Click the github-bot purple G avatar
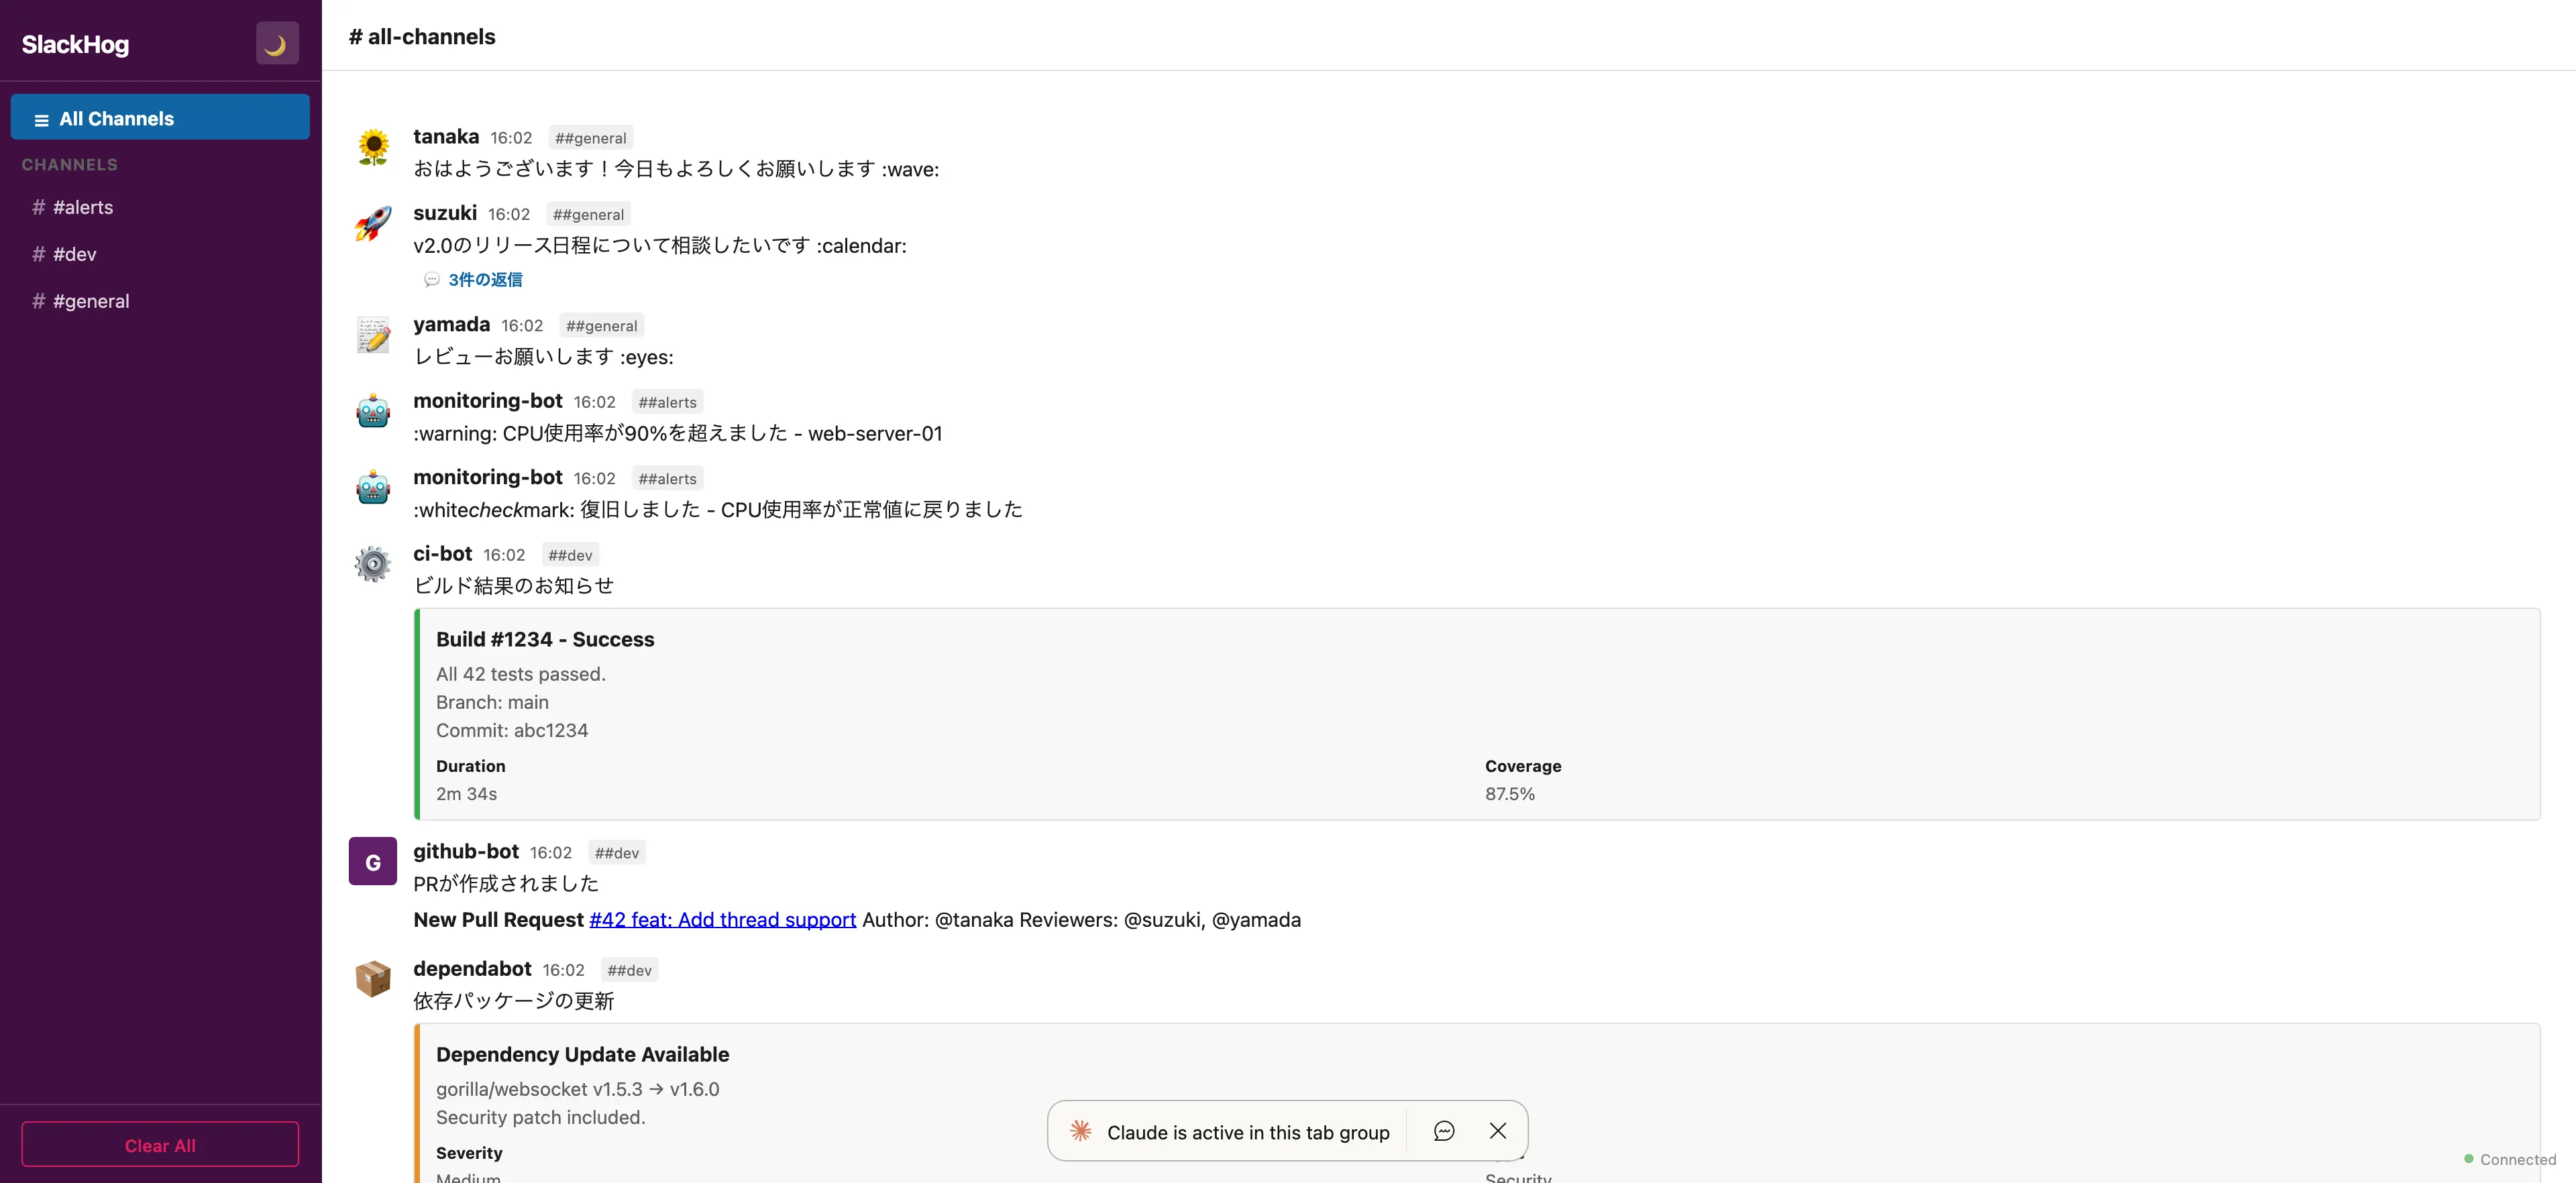Image resolution: width=2576 pixels, height=1183 pixels. (373, 862)
